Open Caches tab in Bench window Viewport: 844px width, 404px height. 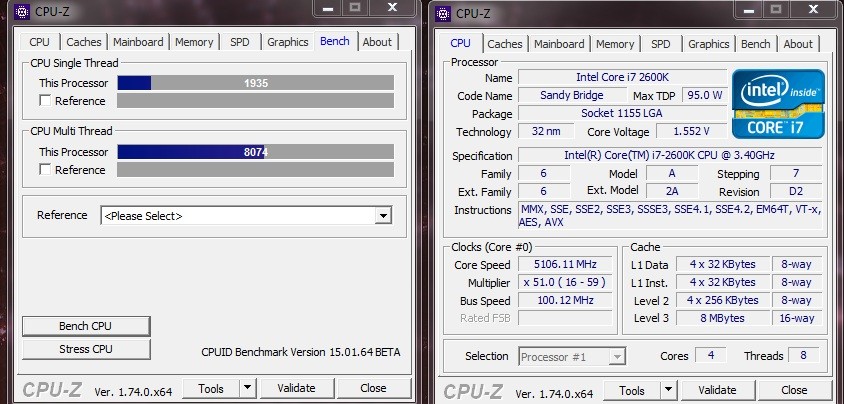click(x=83, y=42)
